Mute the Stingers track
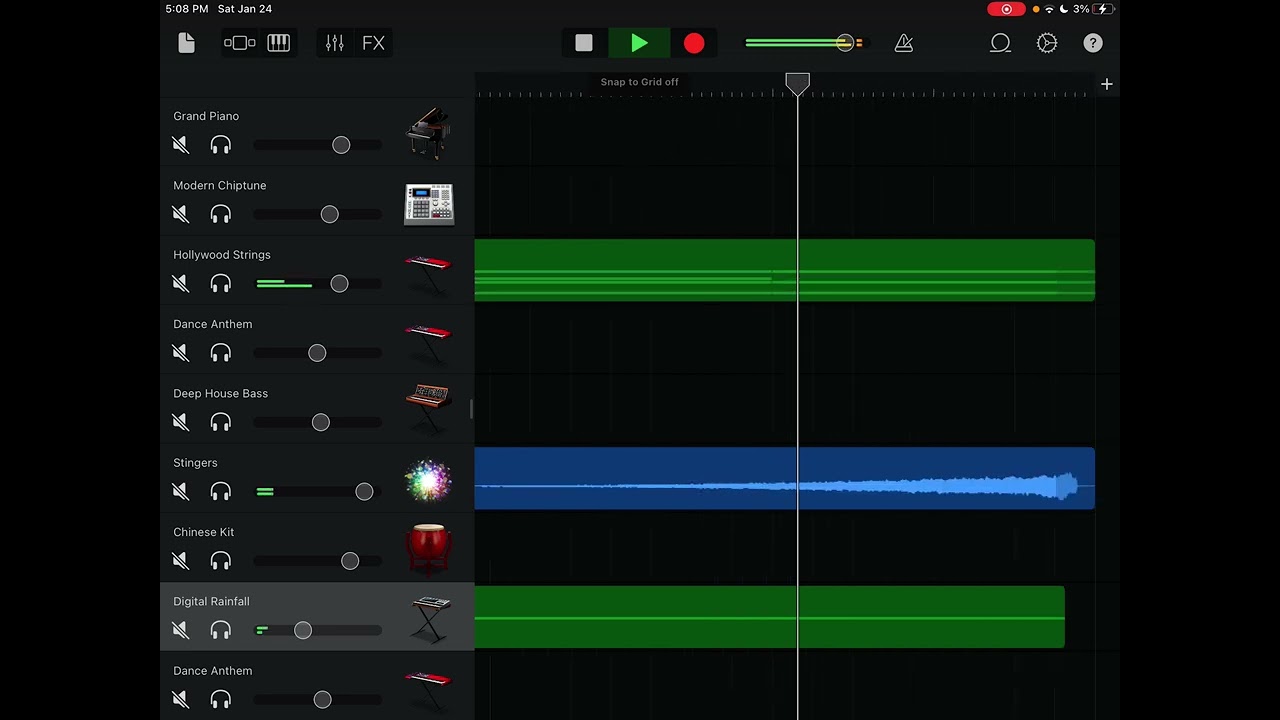 pyautogui.click(x=181, y=492)
